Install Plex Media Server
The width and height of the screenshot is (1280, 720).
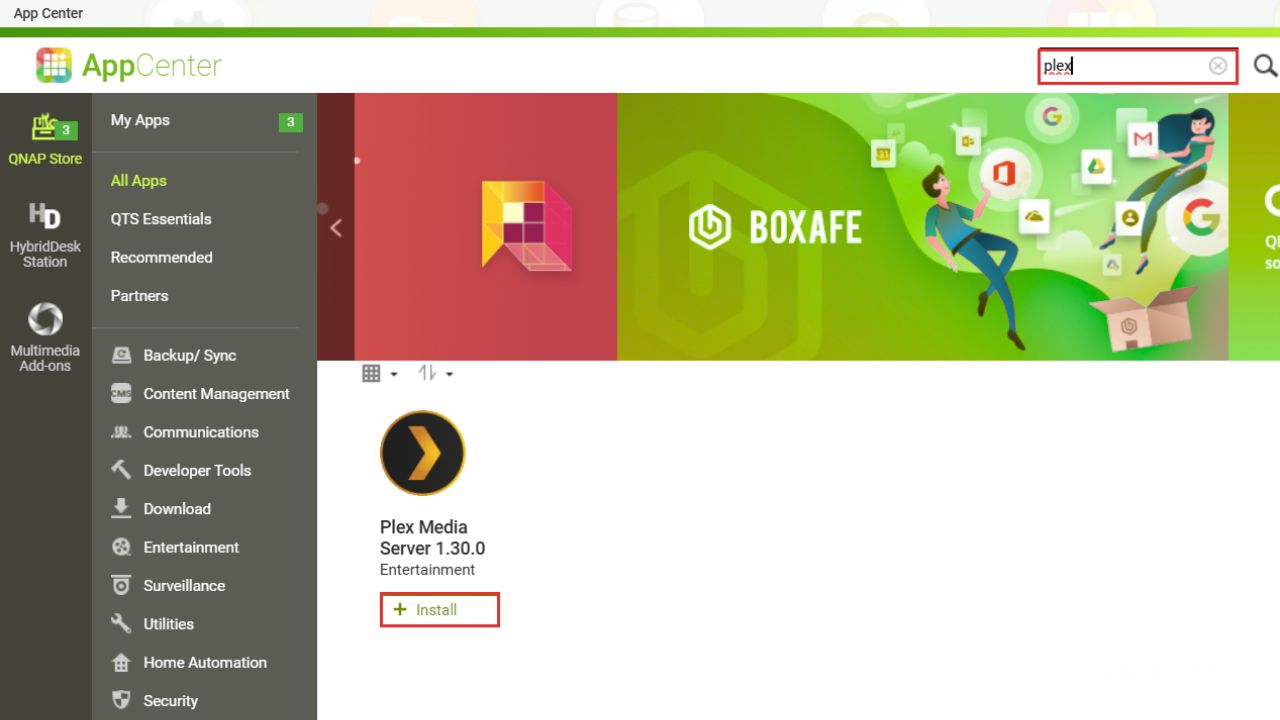[x=439, y=610]
